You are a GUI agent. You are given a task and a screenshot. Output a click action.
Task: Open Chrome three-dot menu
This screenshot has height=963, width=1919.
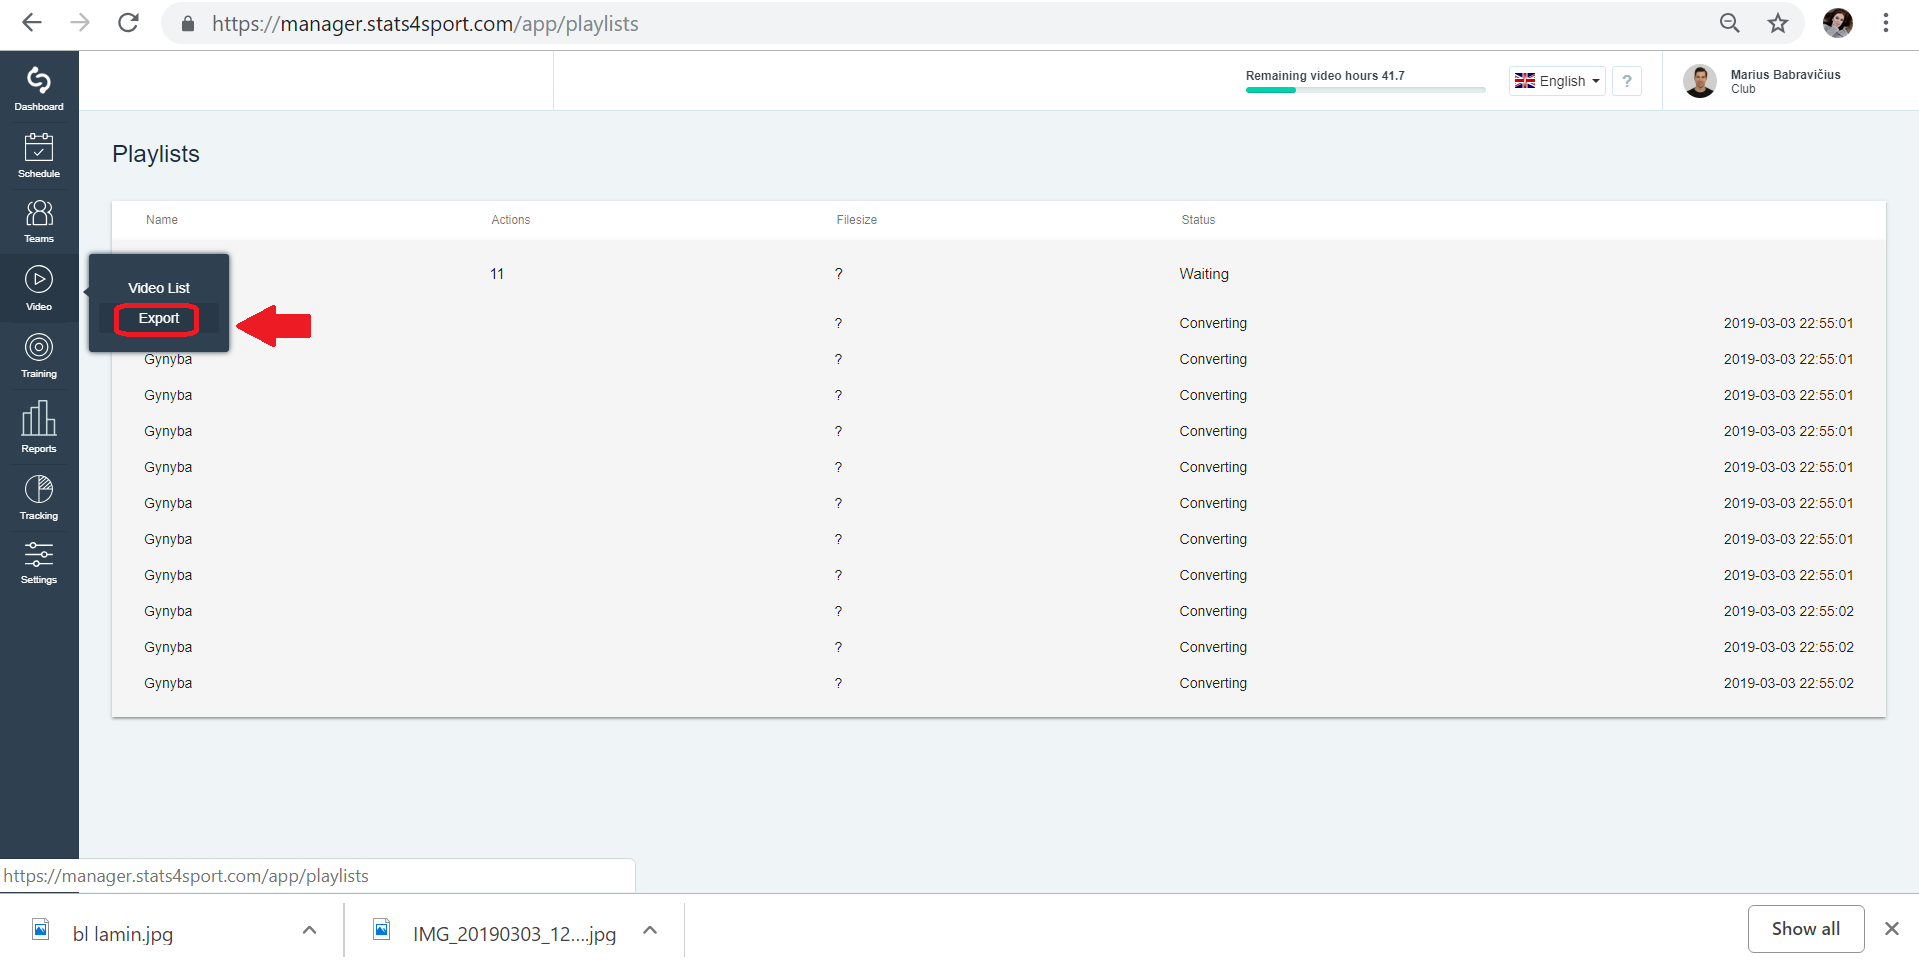[1885, 23]
